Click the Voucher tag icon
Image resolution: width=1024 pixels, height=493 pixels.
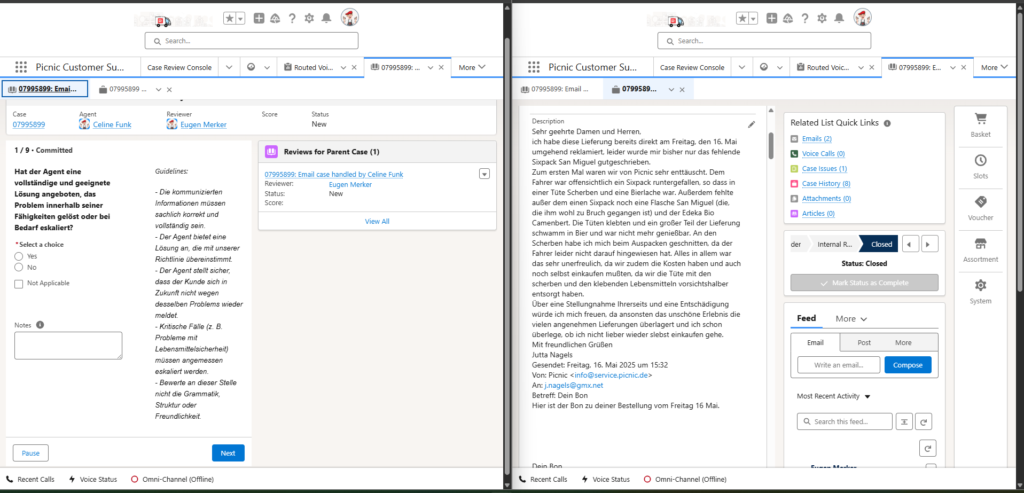pos(980,206)
